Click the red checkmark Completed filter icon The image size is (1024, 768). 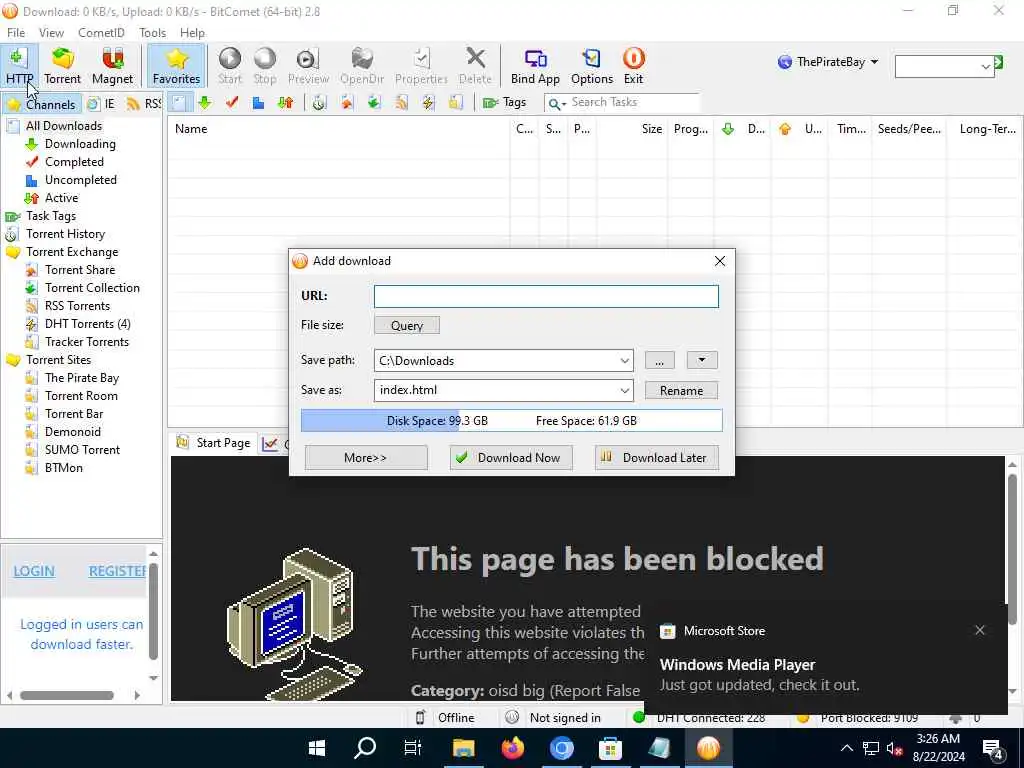[232, 103]
